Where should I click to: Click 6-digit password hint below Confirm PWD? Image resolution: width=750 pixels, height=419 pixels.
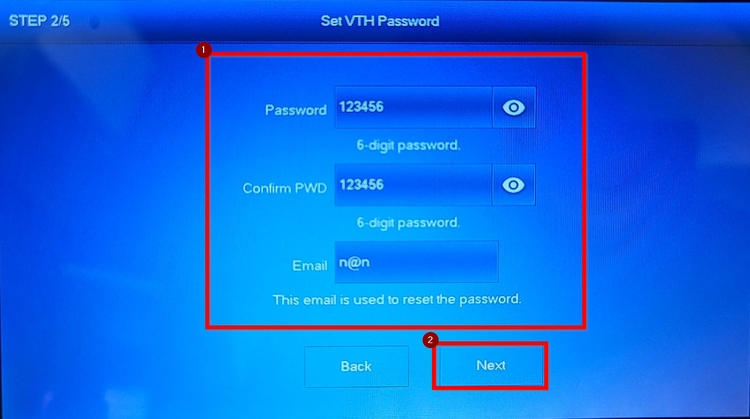click(x=408, y=223)
